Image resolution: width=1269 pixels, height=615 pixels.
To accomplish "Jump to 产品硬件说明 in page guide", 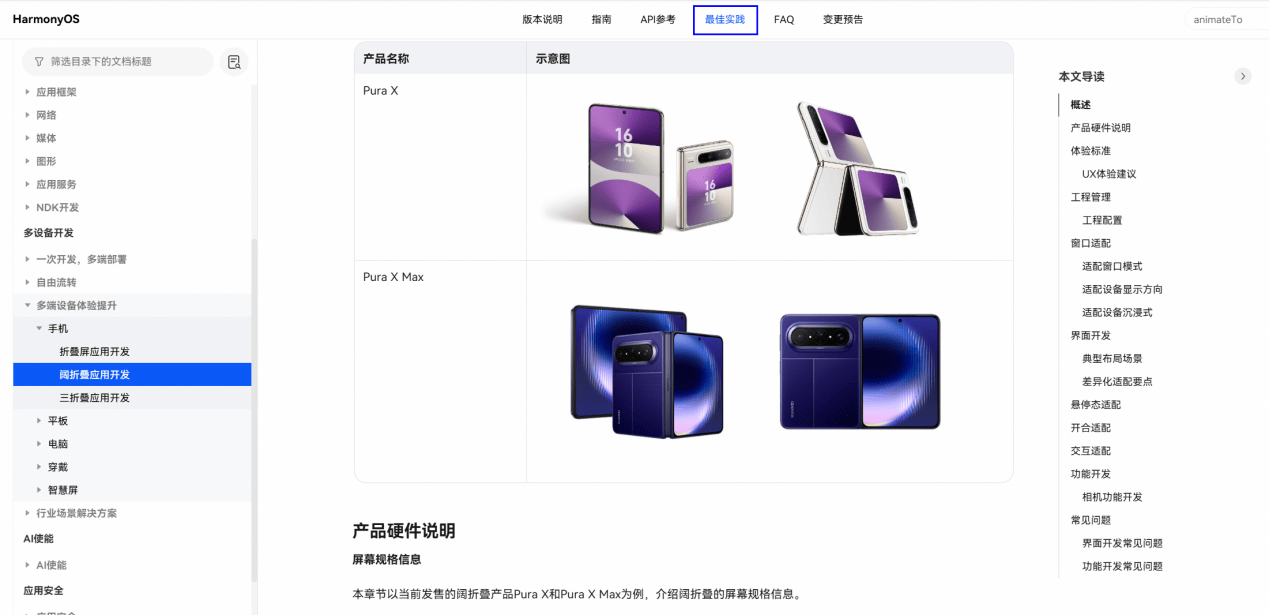I will pos(1100,128).
